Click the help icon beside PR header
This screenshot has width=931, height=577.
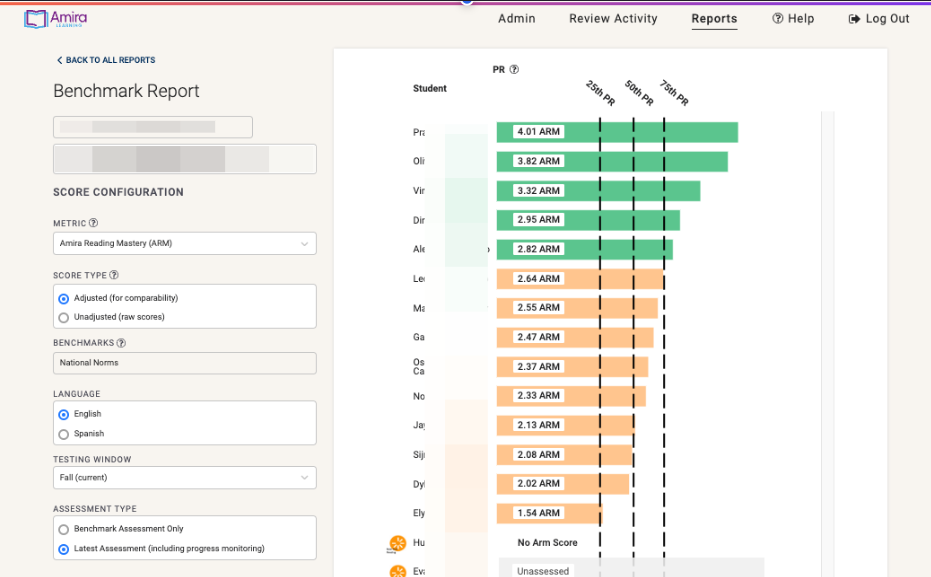click(514, 70)
